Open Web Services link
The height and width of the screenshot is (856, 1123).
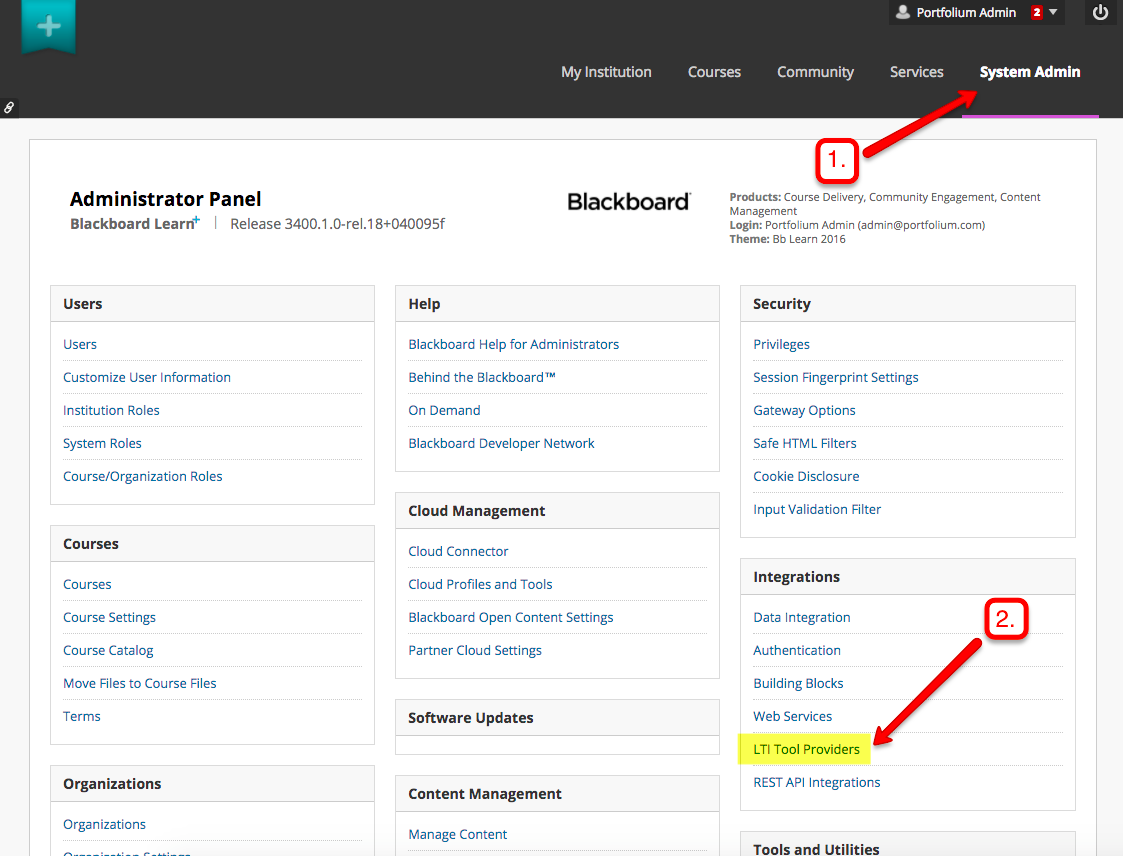pyautogui.click(x=793, y=716)
